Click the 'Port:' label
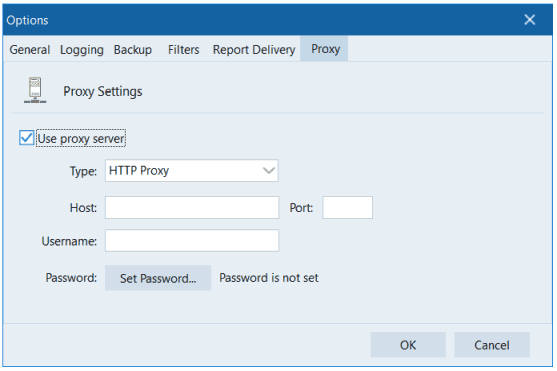Screen dimensions: 557x371 (x=301, y=208)
